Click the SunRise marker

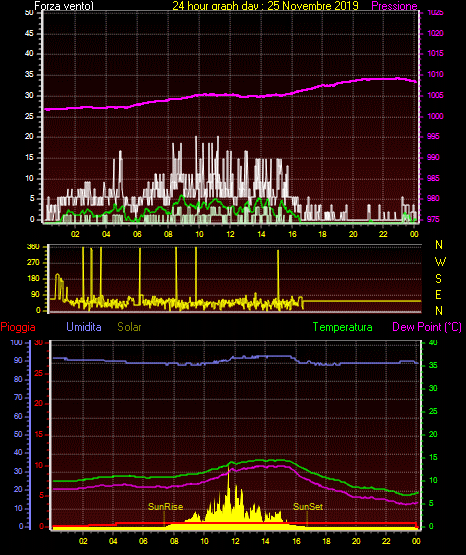click(166, 507)
